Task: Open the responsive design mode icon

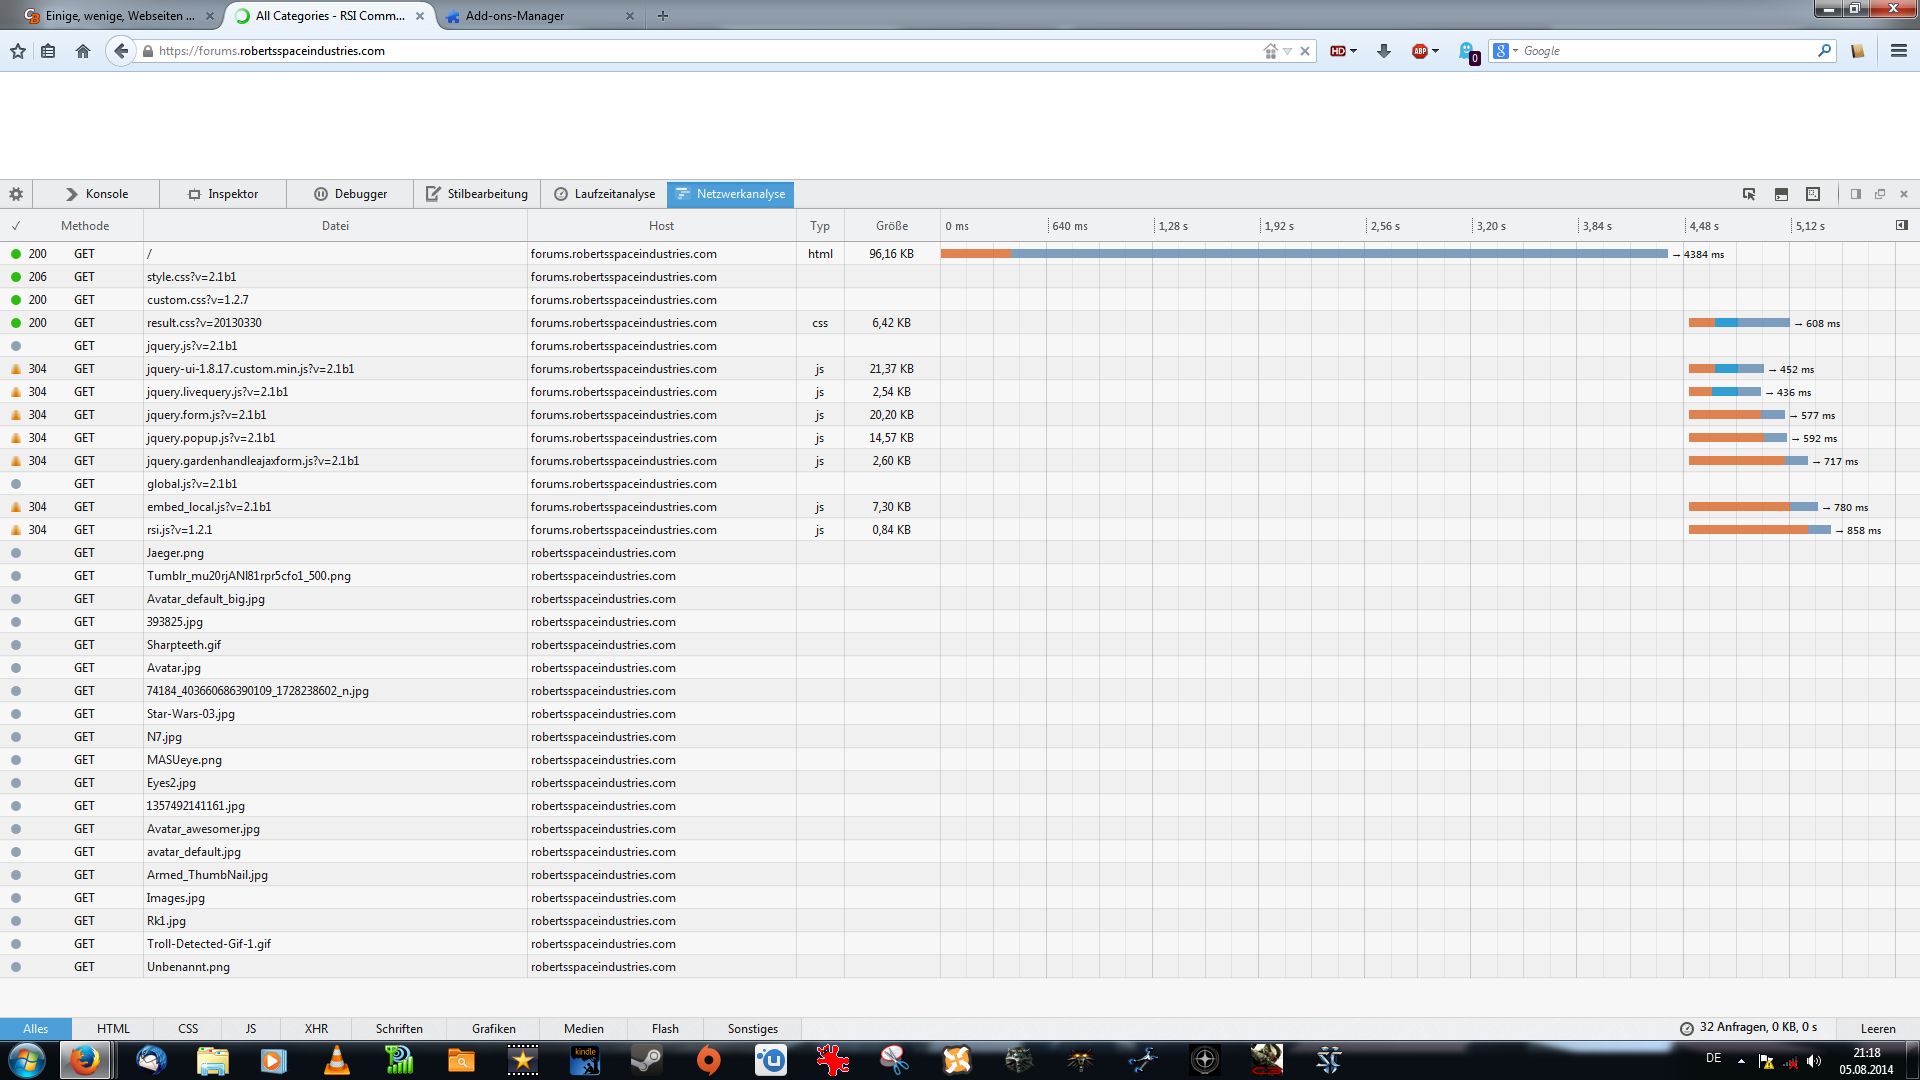Action: [1813, 194]
